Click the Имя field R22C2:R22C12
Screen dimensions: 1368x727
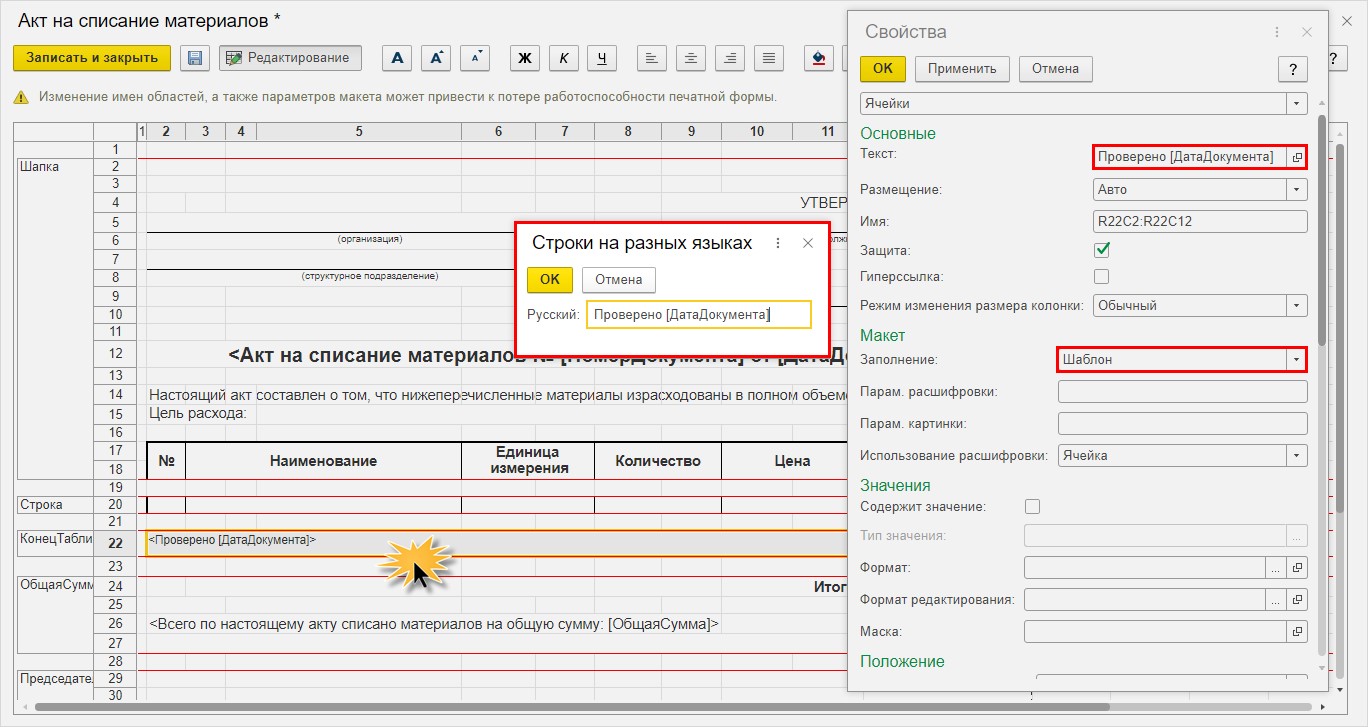(1200, 222)
